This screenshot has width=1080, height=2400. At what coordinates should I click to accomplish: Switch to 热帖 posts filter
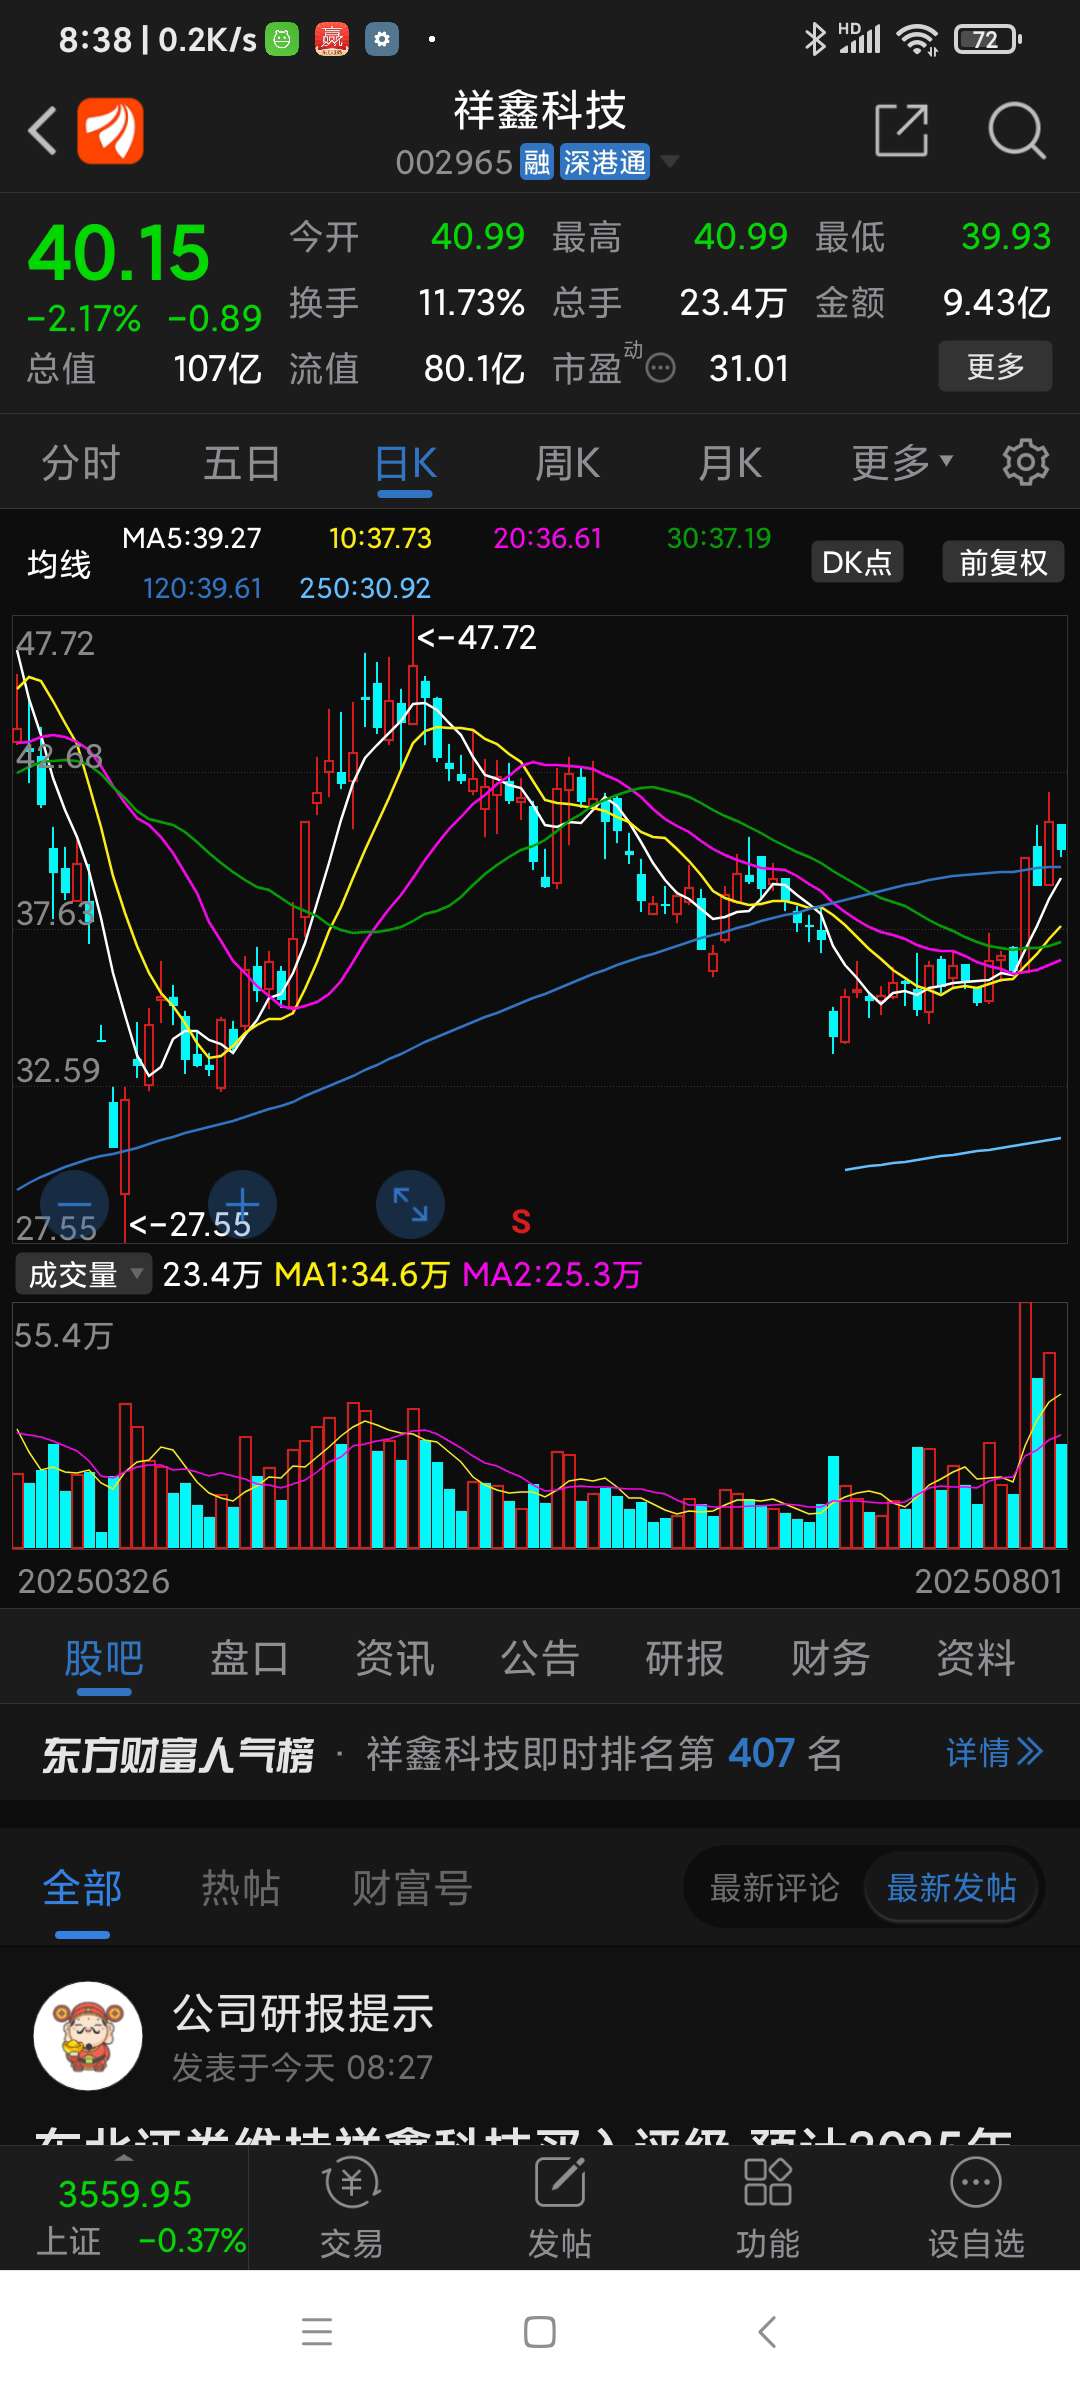(x=241, y=1888)
